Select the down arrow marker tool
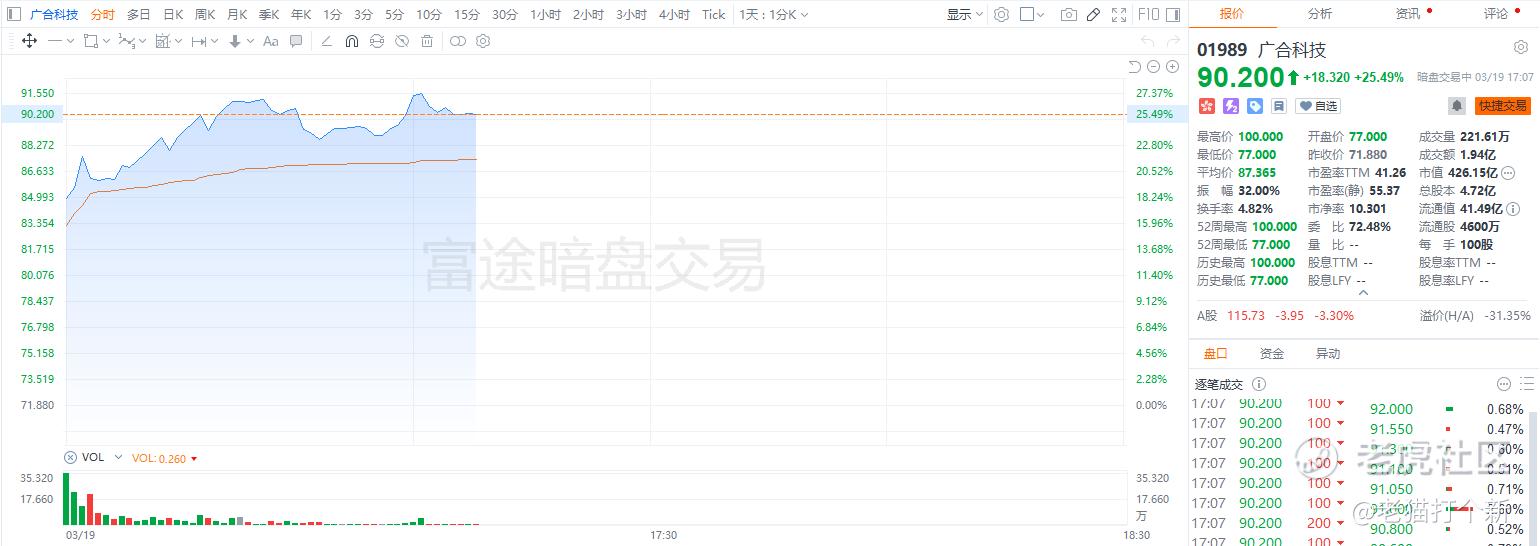The image size is (1540, 546). click(x=235, y=41)
